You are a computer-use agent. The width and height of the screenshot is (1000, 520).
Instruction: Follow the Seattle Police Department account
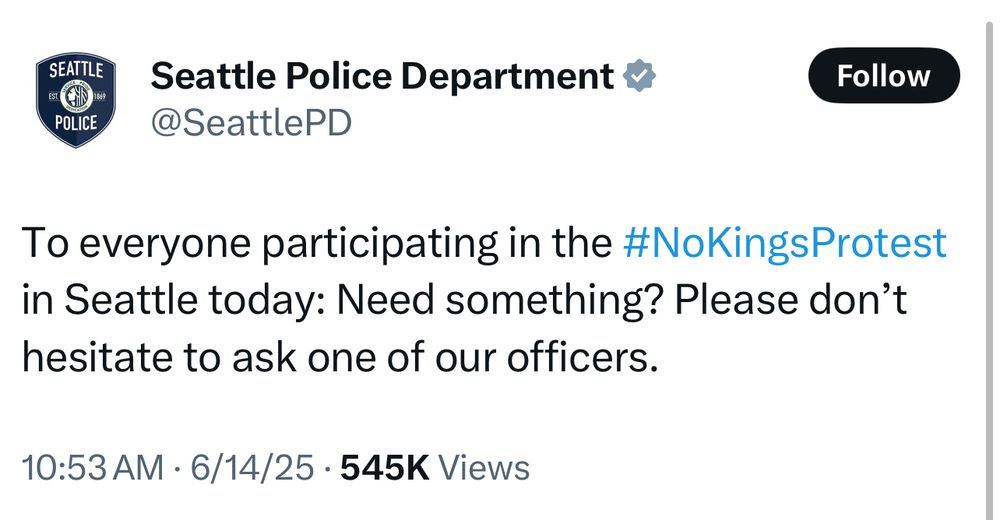click(x=883, y=75)
